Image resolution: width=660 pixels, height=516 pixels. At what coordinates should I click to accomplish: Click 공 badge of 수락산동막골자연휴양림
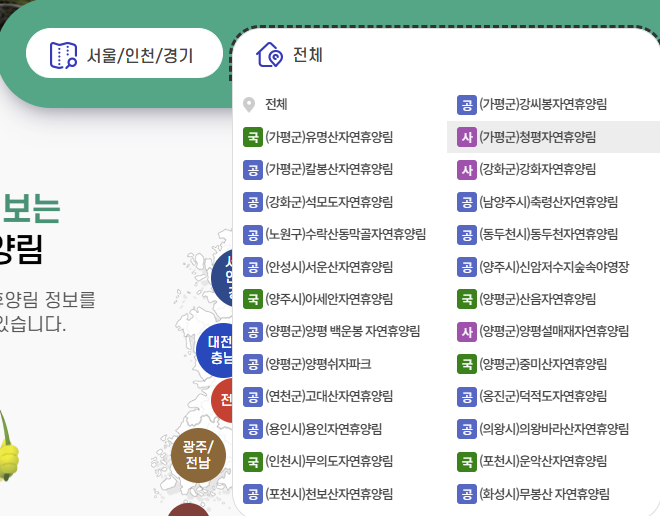pyautogui.click(x=253, y=234)
